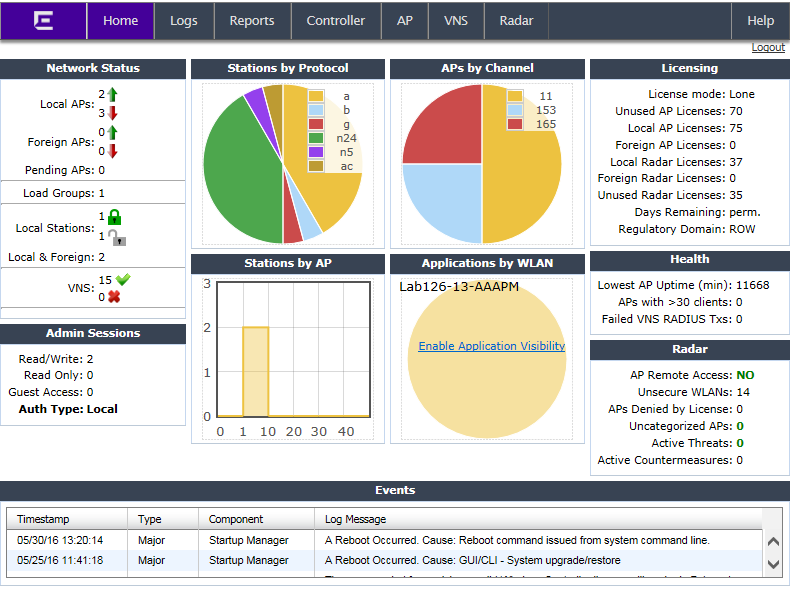Open the Radar tab
Viewport: 790px width, 591px height.
[516, 21]
